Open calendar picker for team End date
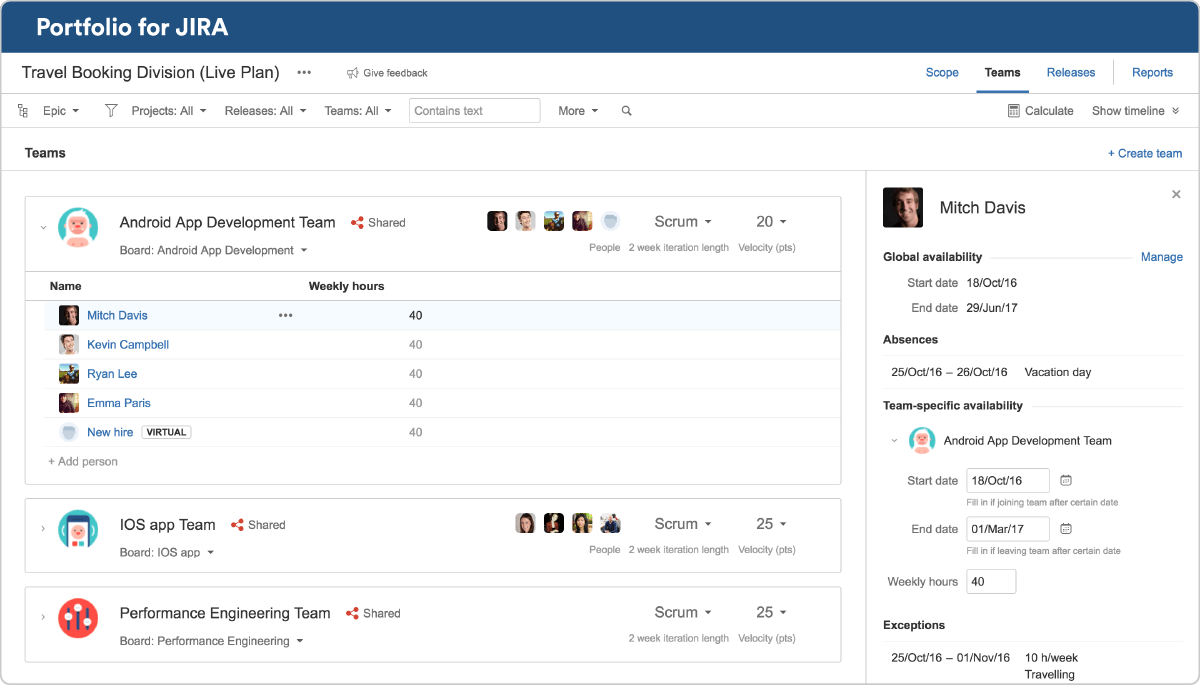Viewport: 1200px width, 685px height. 1066,529
